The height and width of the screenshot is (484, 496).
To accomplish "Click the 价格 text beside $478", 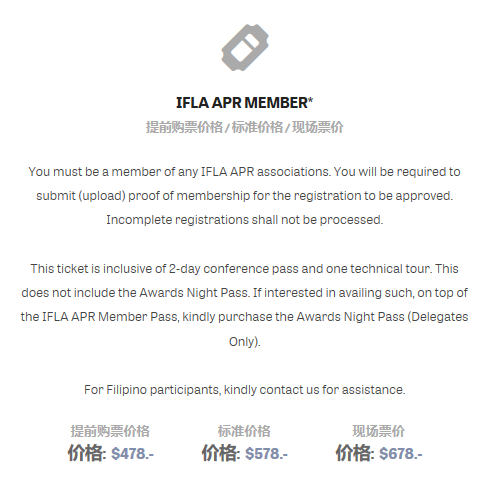I will tap(85, 453).
